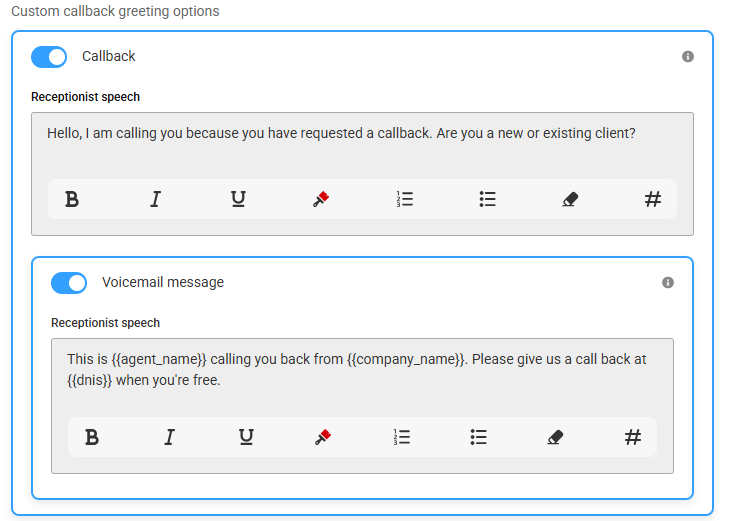Click into the Callback receptionist speech text

[341, 133]
